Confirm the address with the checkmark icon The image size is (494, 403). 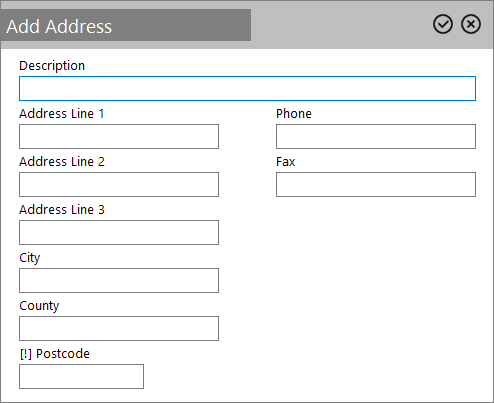pos(443,24)
